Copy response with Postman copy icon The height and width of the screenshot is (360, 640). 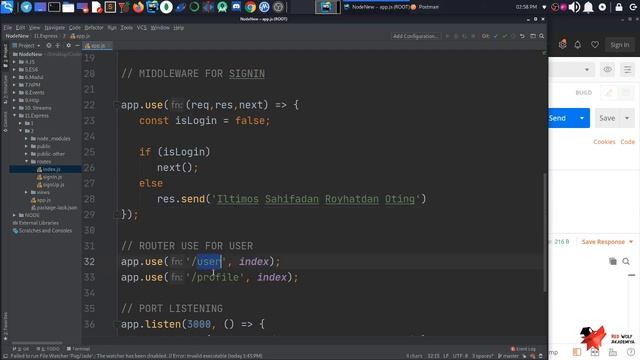(x=613, y=261)
